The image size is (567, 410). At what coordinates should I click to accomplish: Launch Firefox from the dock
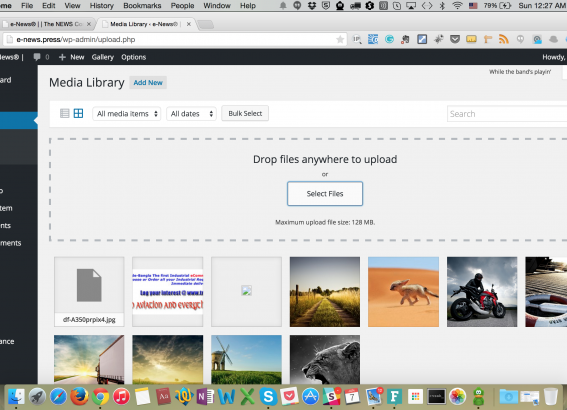pyautogui.click(x=79, y=397)
